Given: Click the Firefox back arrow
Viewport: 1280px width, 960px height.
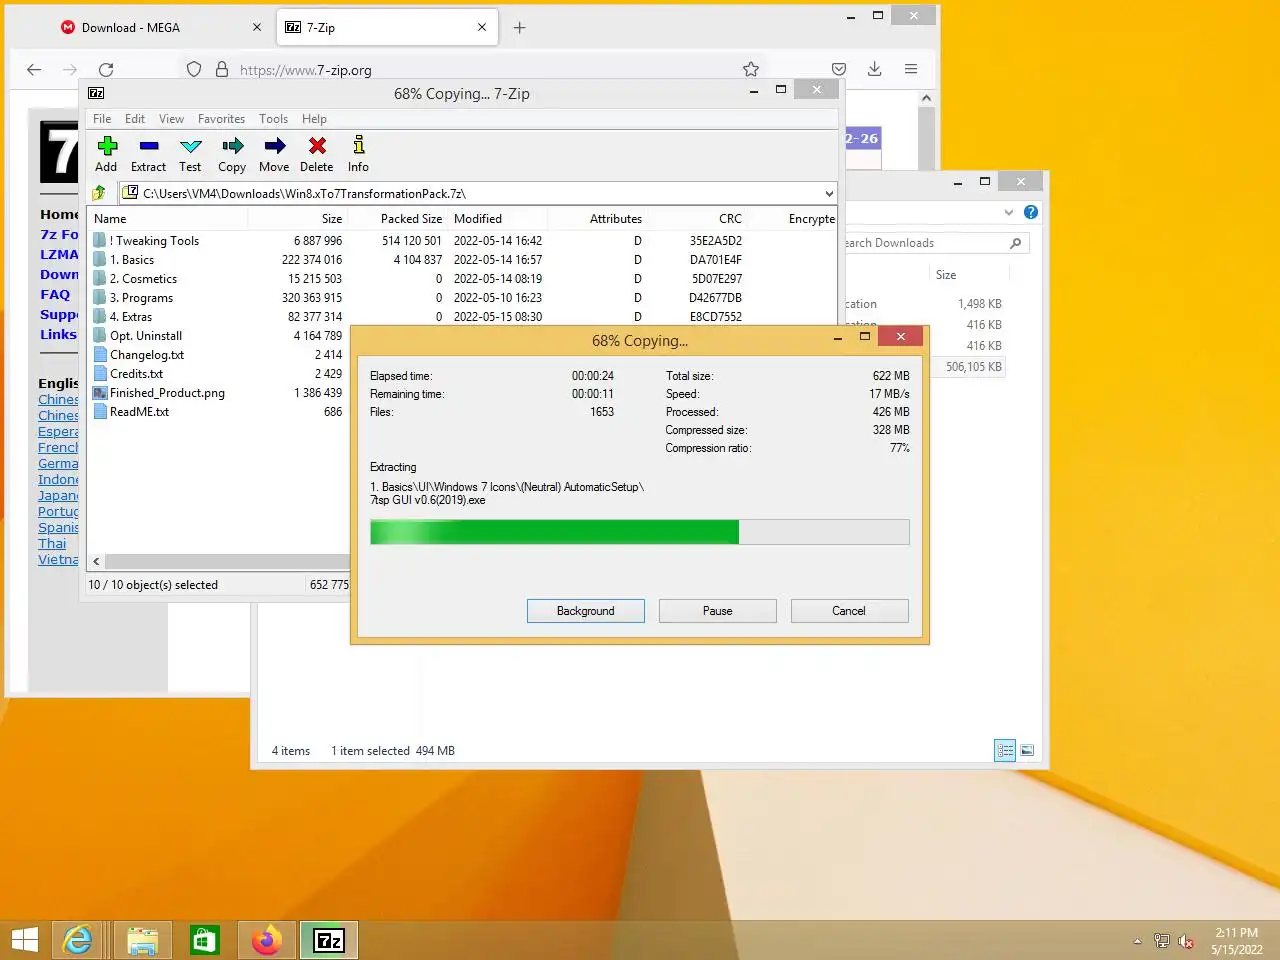Looking at the screenshot, I should pyautogui.click(x=34, y=69).
